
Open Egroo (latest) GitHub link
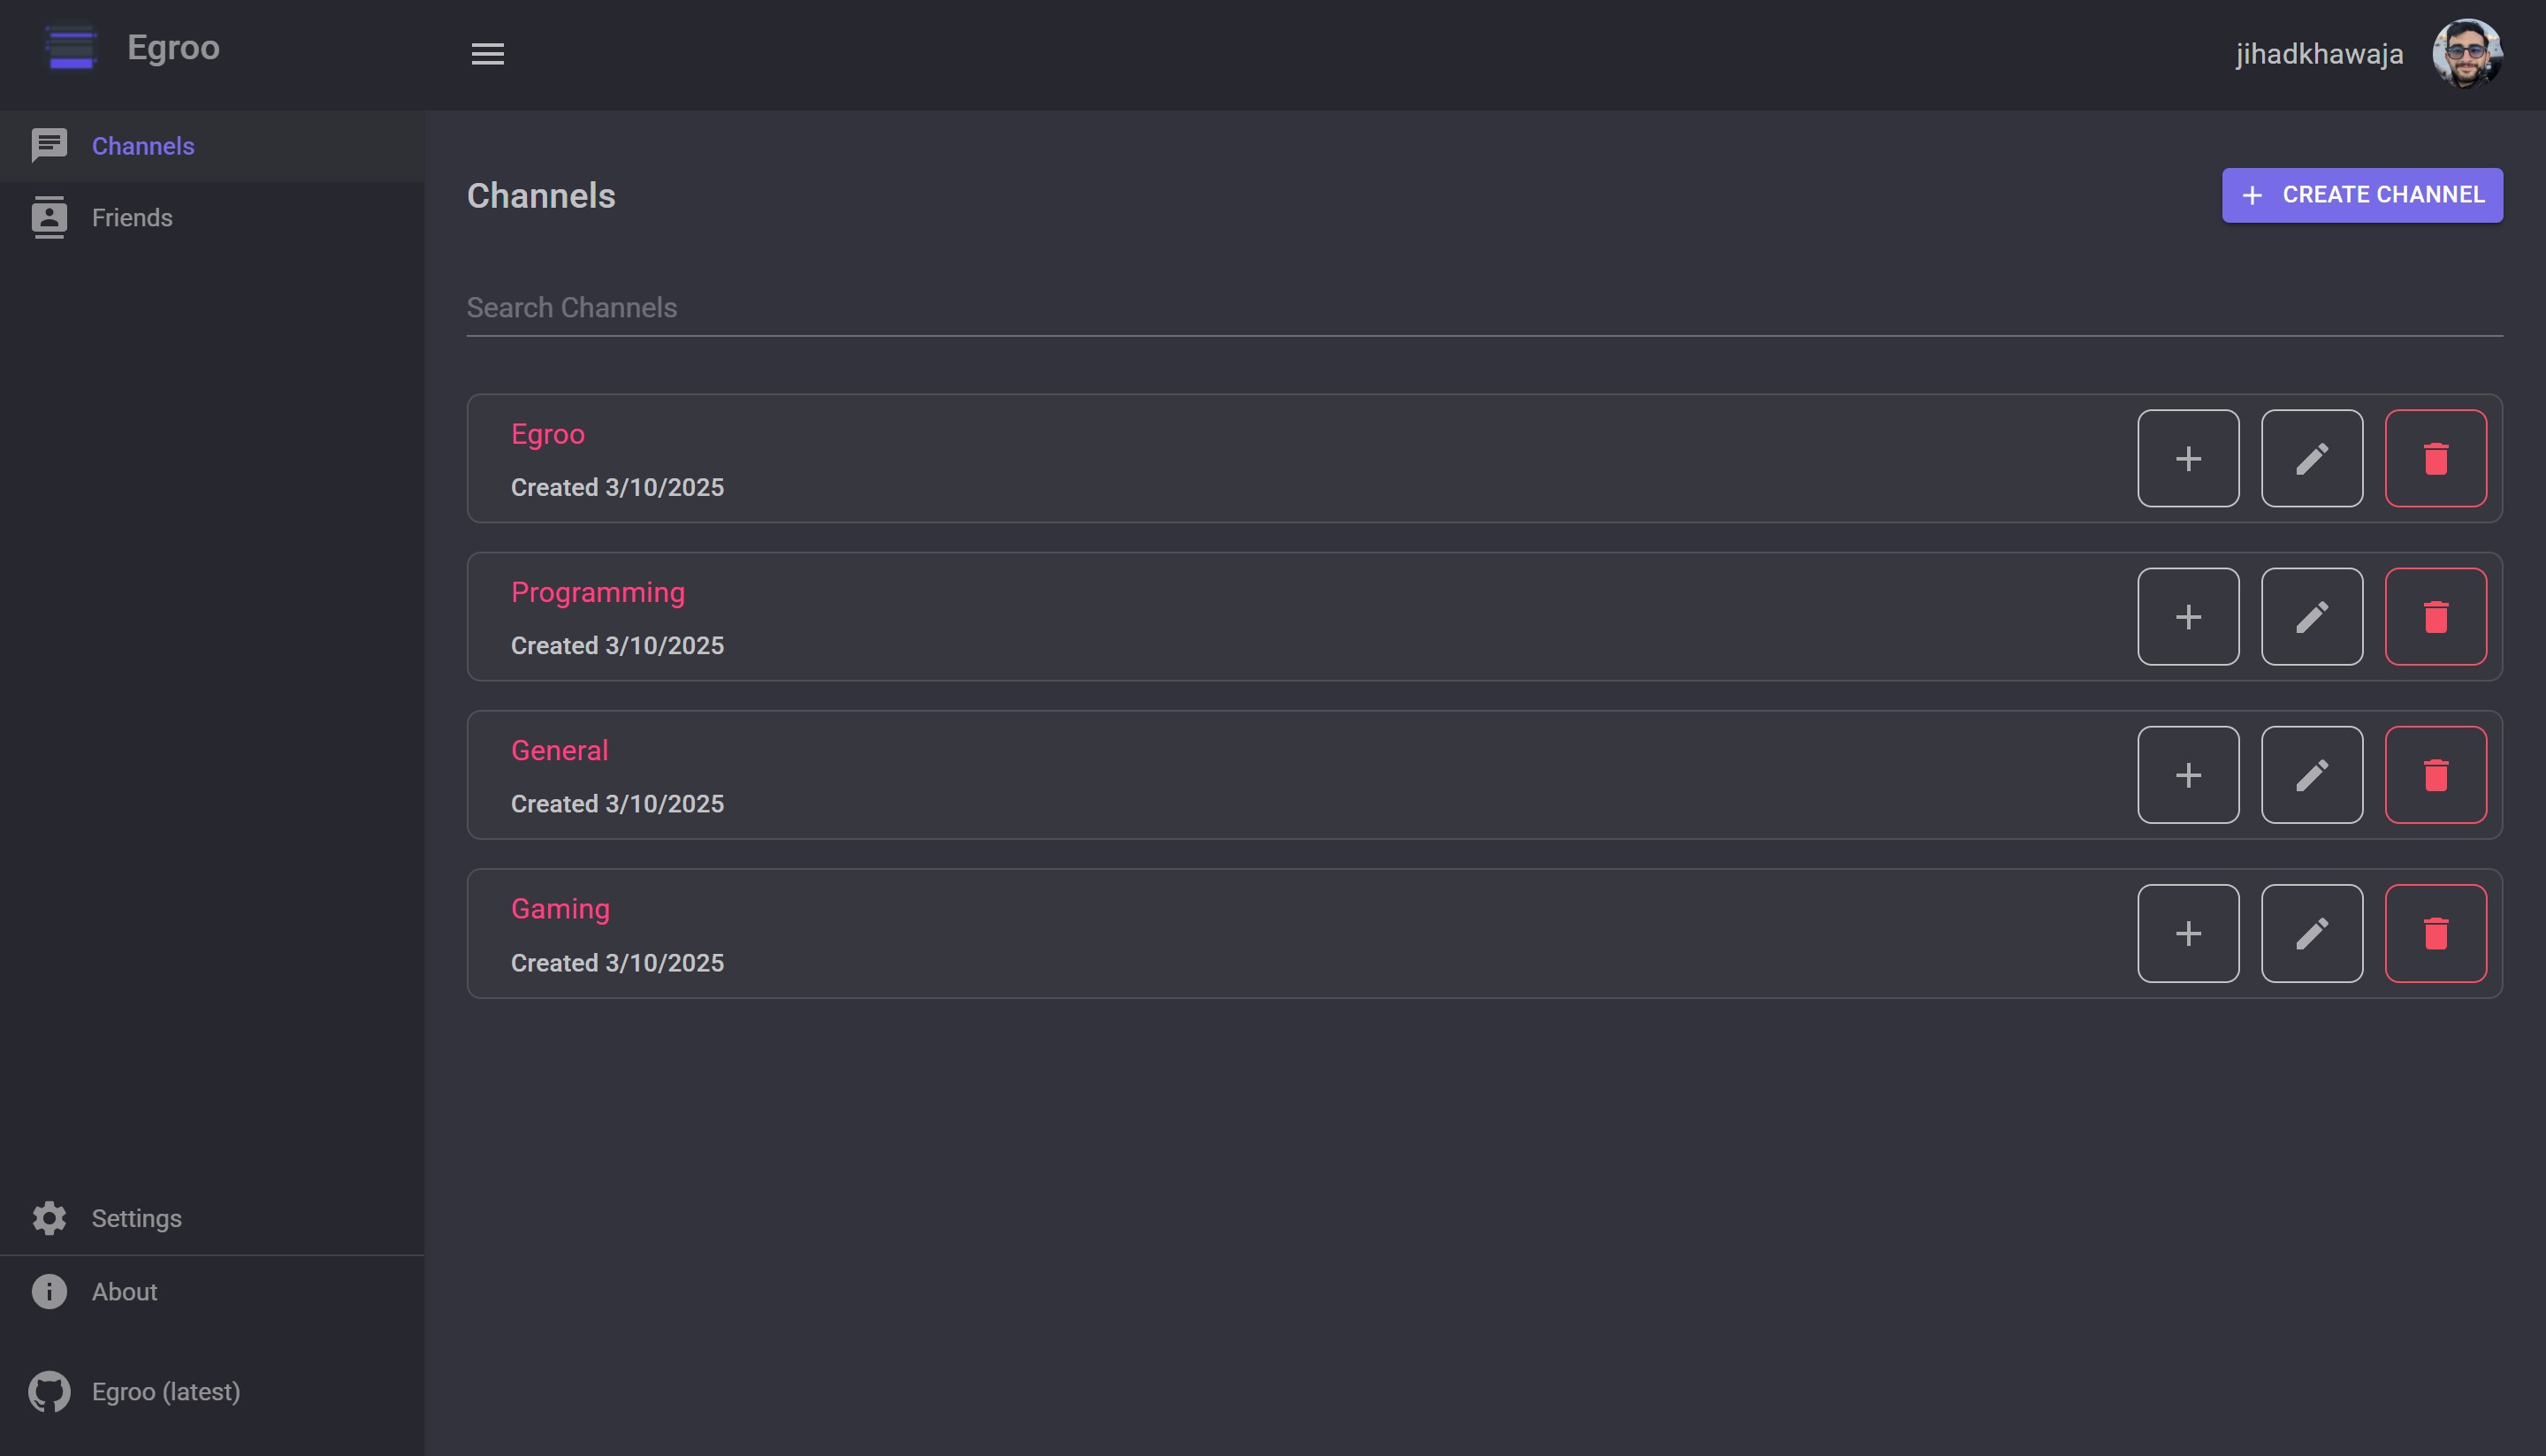click(165, 1392)
